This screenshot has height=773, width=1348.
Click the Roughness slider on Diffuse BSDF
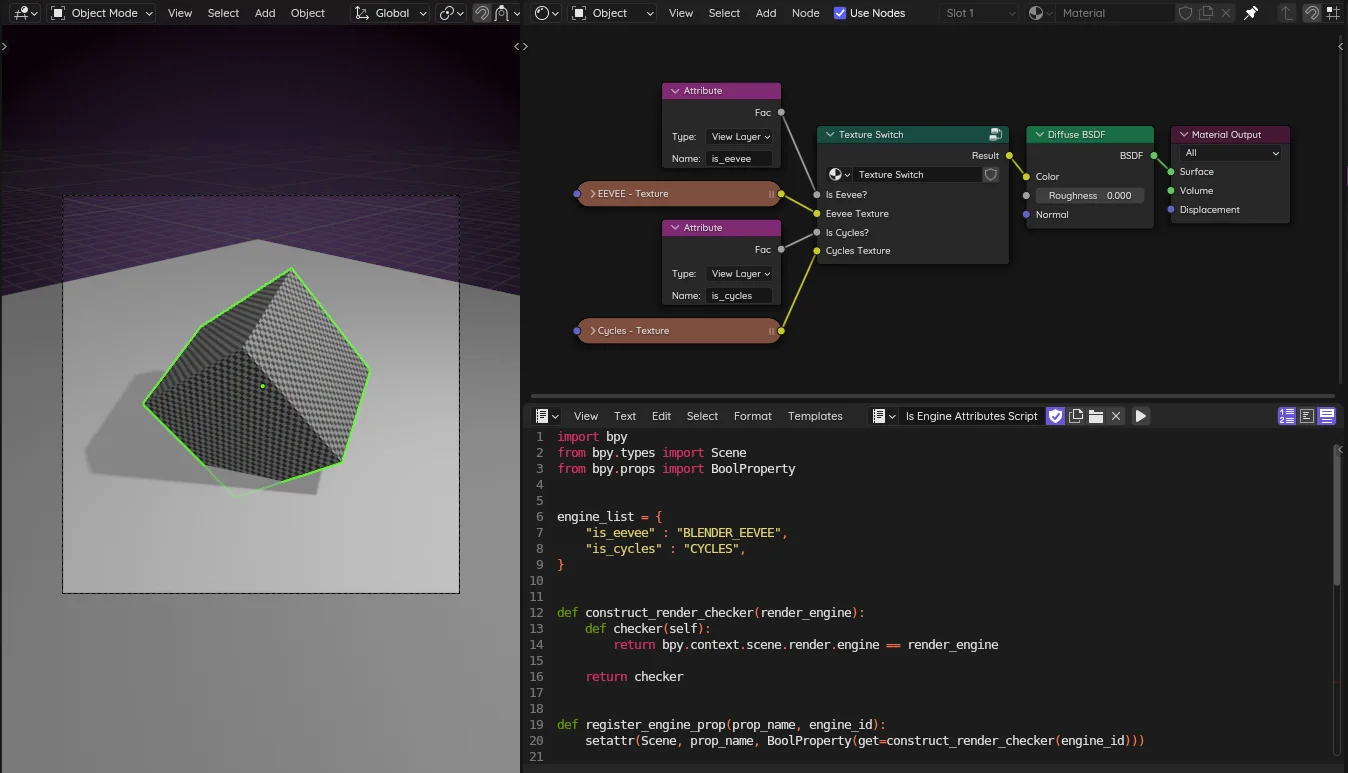point(1089,196)
